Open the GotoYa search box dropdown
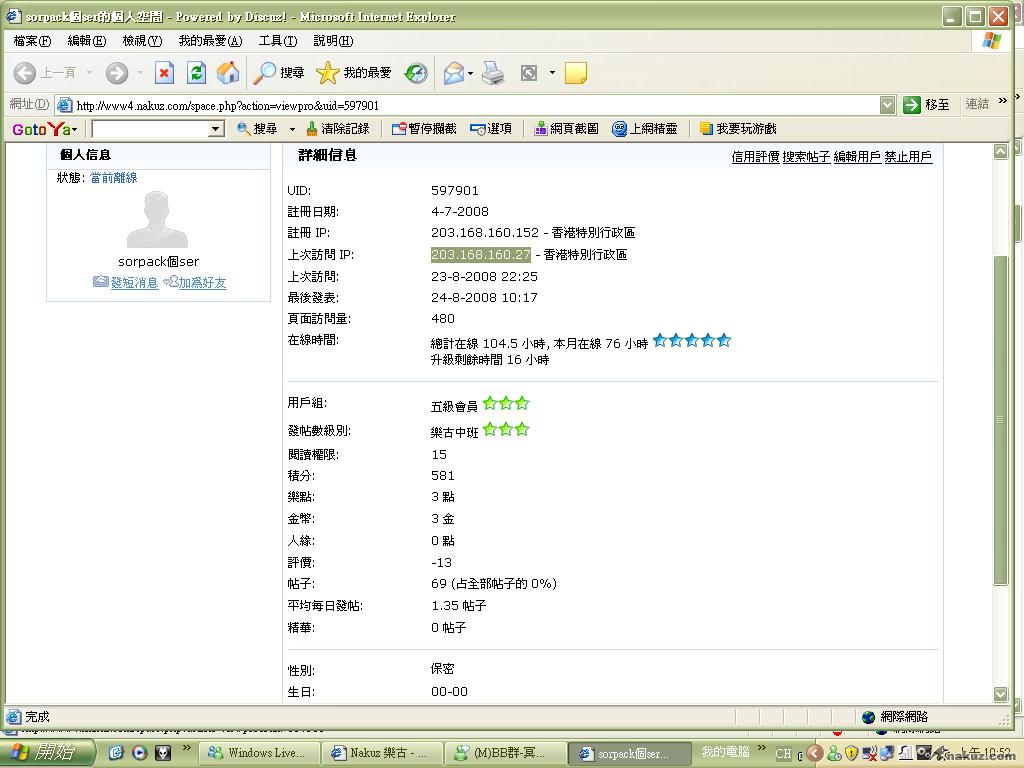Image resolution: width=1024 pixels, height=768 pixels. (215, 129)
